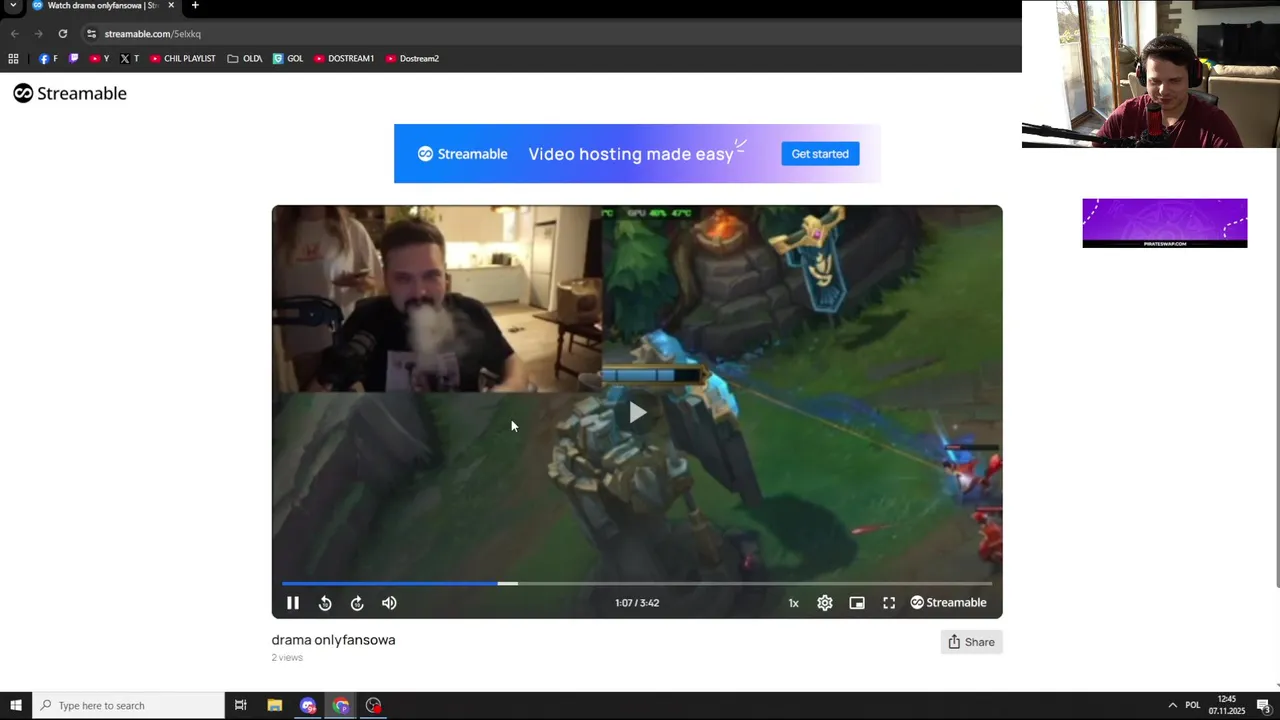Image resolution: width=1280 pixels, height=720 pixels.
Task: Open the tab search dropdown arrow
Action: 13,6
